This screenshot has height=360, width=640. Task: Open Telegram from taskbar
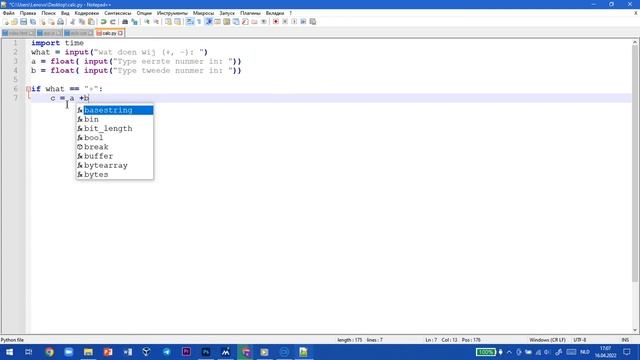[x=167, y=352]
